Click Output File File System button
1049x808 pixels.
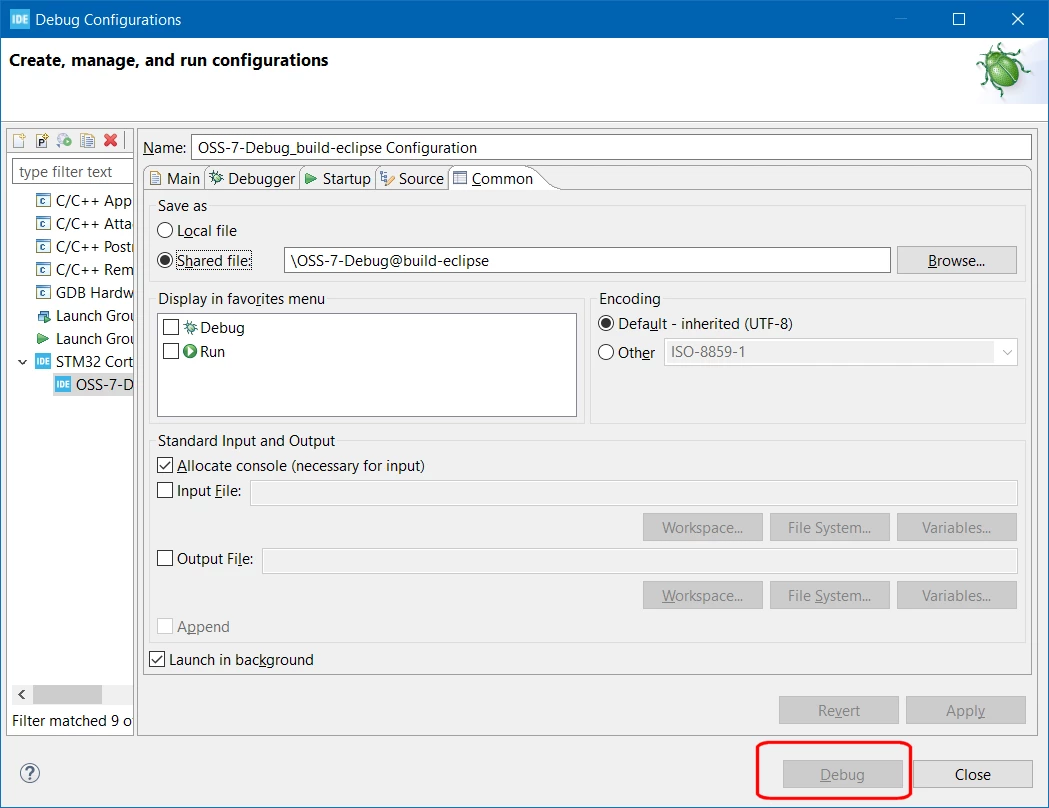point(830,595)
